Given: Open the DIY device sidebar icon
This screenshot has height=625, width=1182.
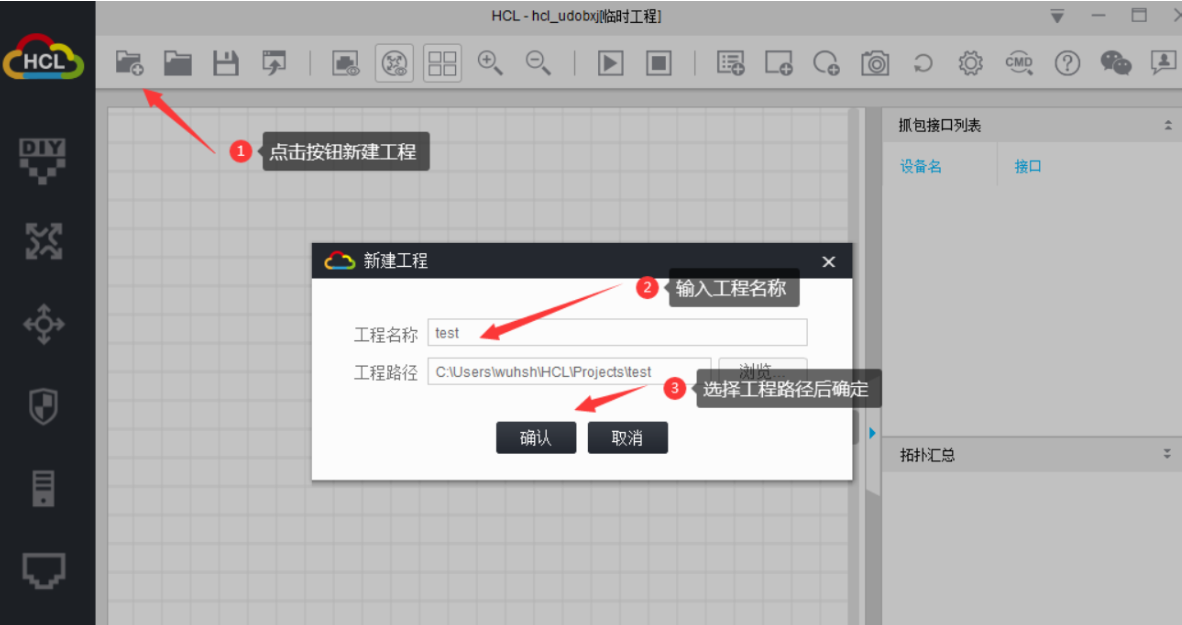Looking at the screenshot, I should point(43,159).
